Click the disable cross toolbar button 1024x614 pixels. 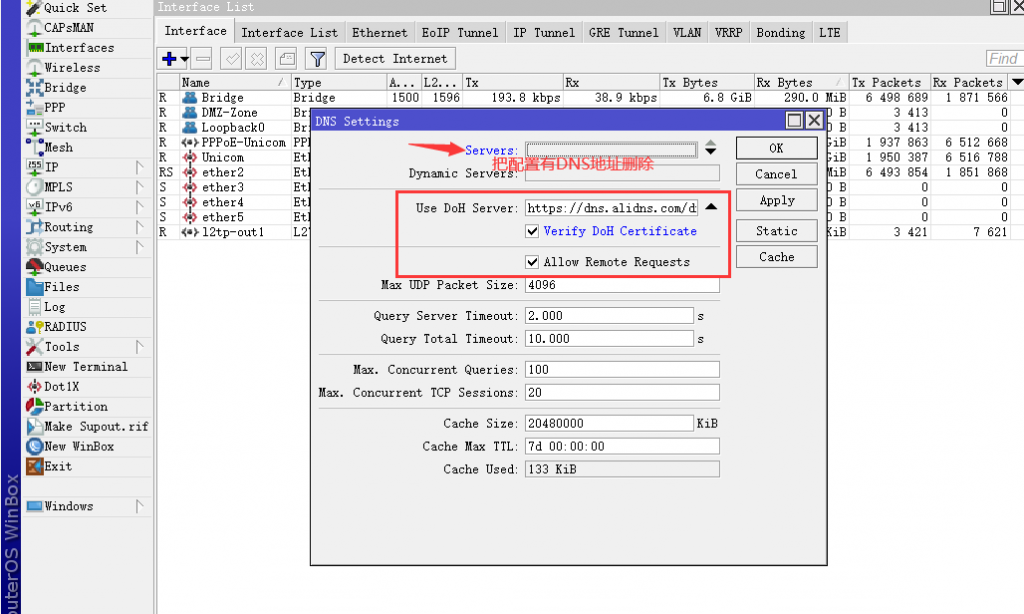[x=257, y=59]
